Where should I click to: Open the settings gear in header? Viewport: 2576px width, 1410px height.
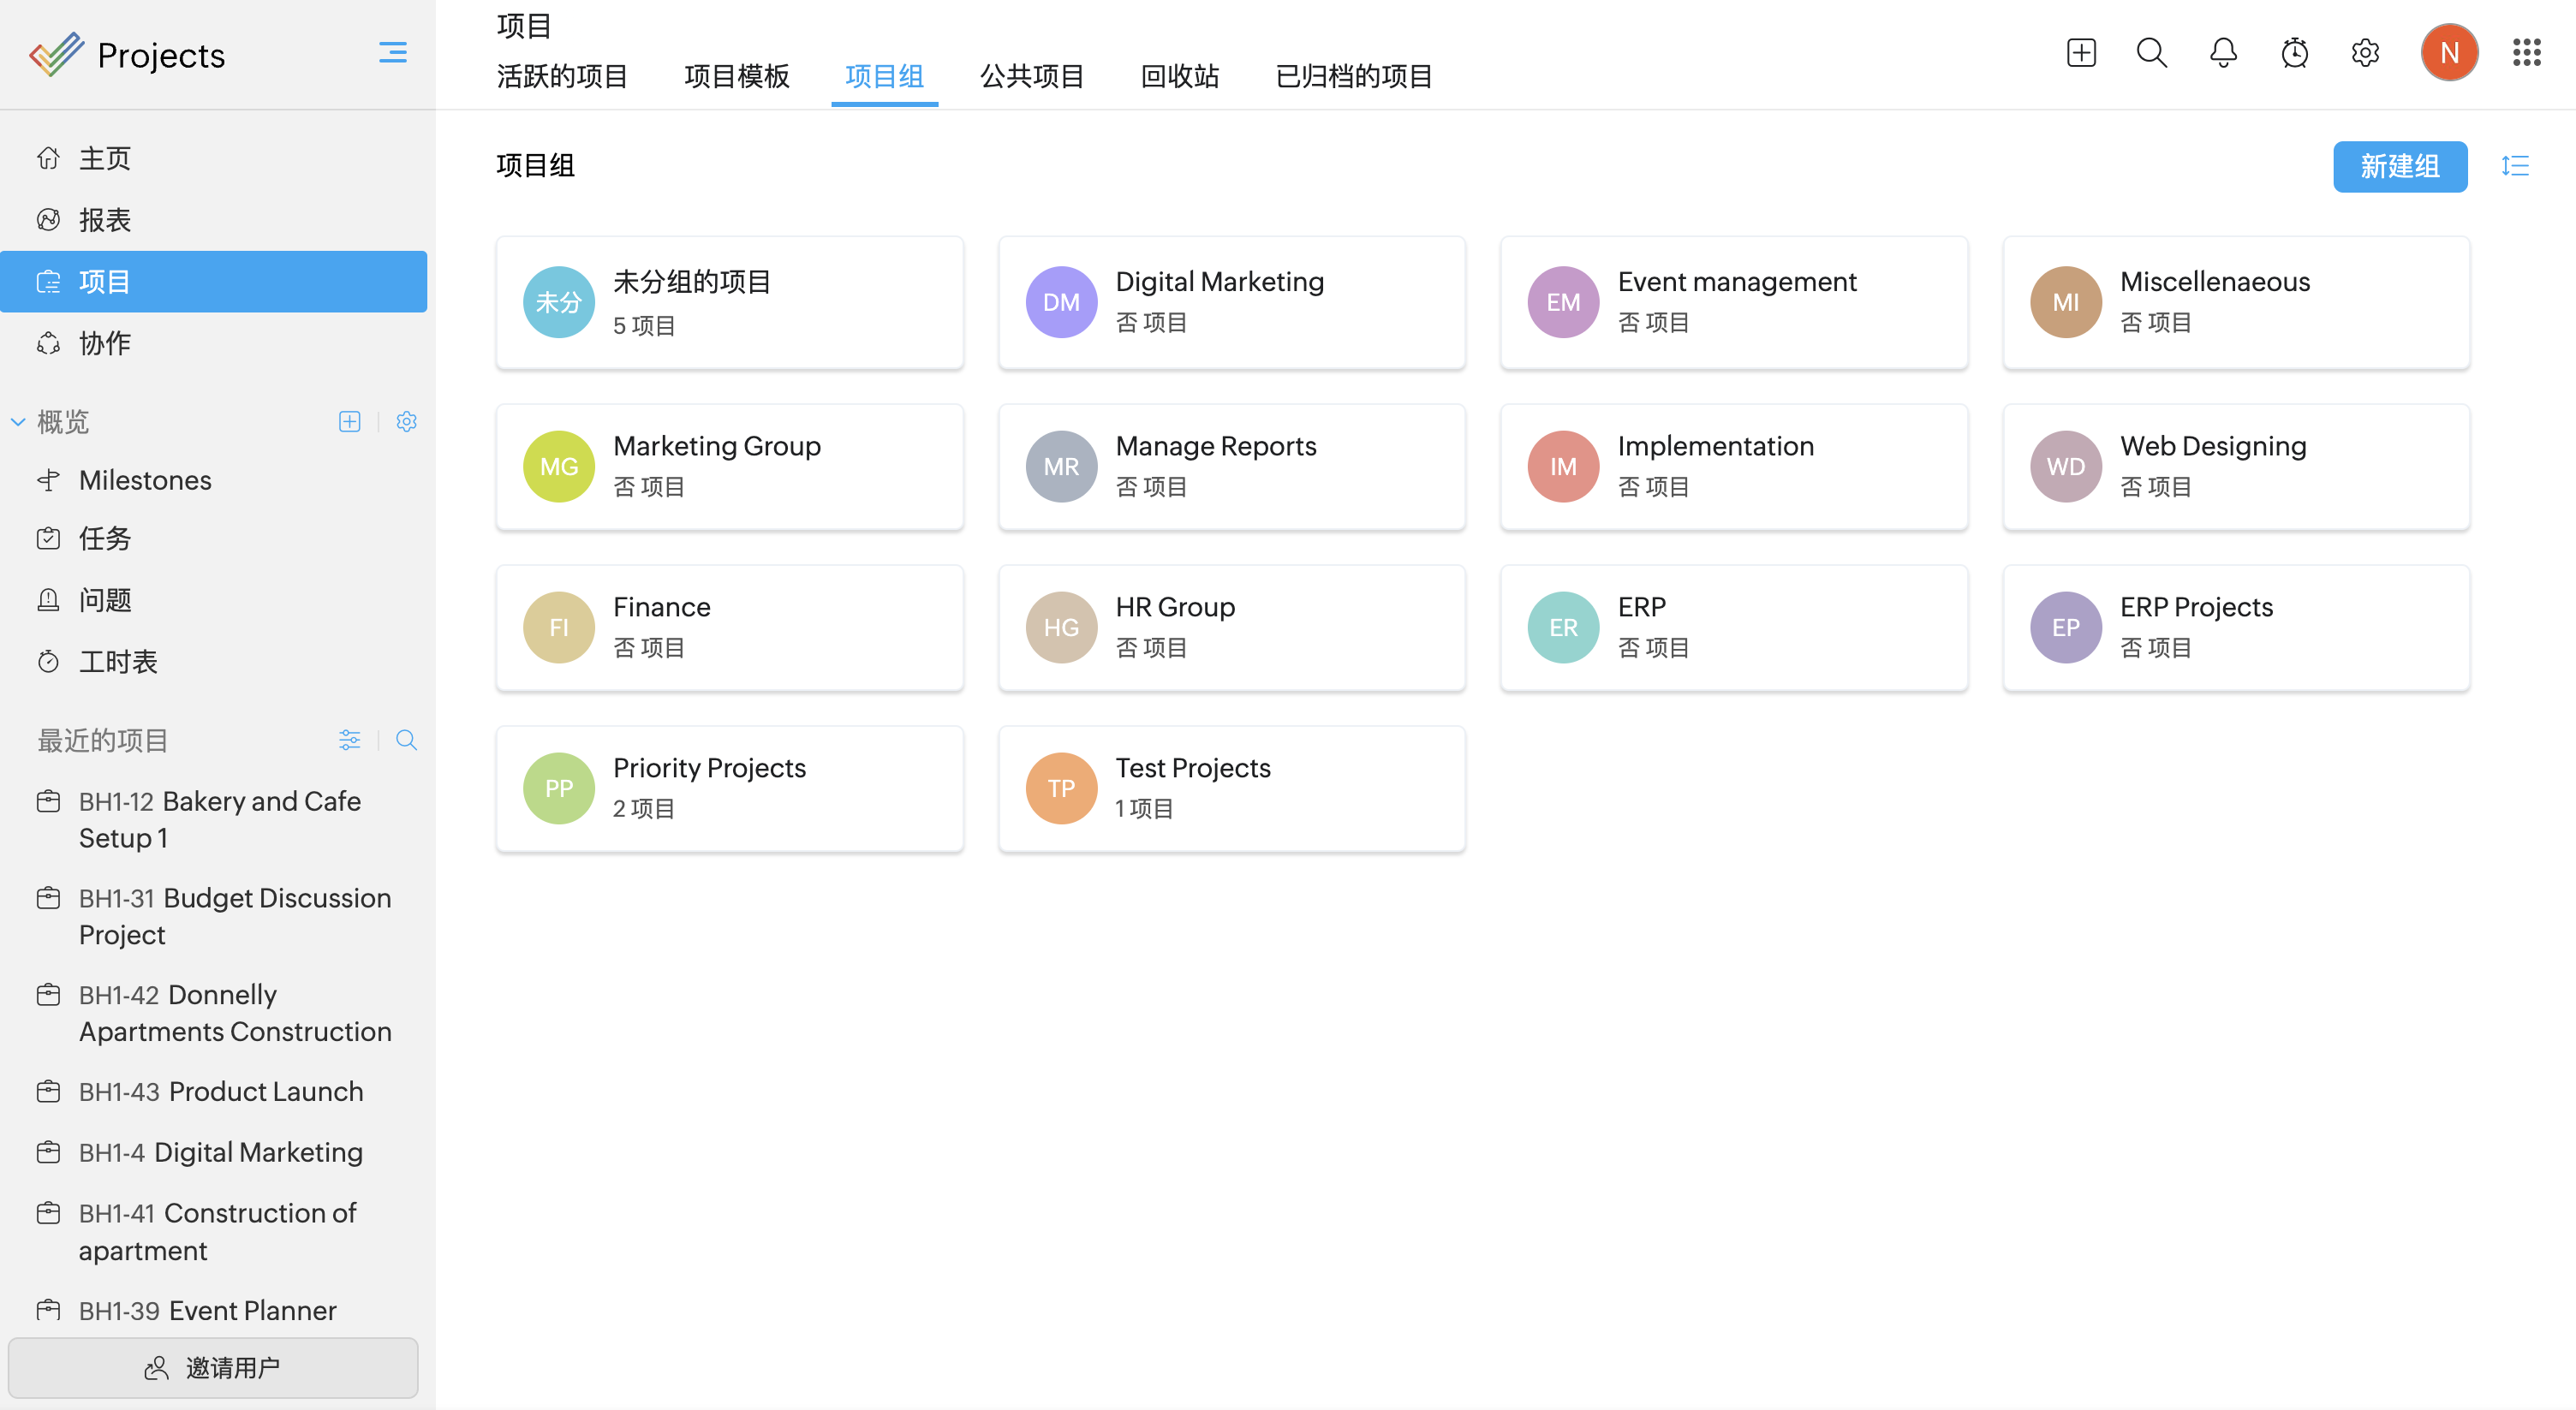[2365, 53]
